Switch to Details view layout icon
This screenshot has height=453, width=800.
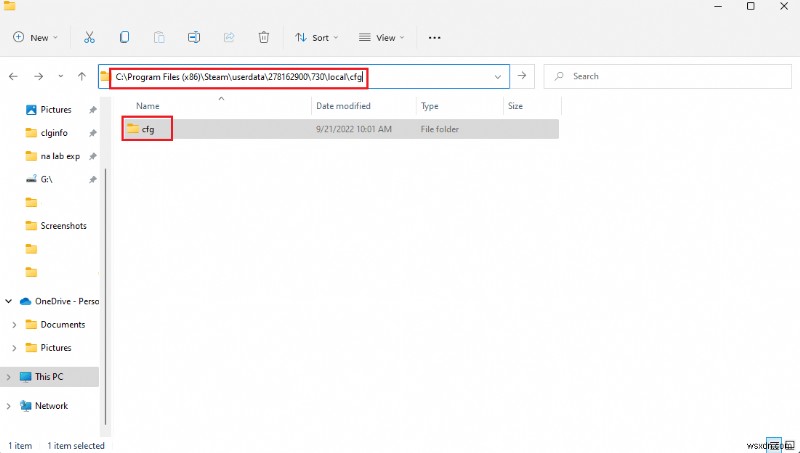tap(774, 445)
